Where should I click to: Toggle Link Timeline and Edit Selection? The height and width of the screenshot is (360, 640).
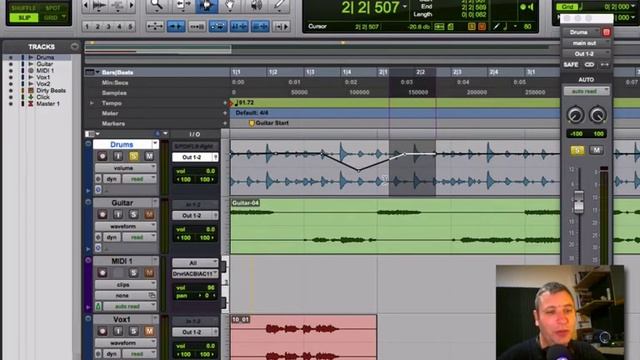tap(239, 27)
